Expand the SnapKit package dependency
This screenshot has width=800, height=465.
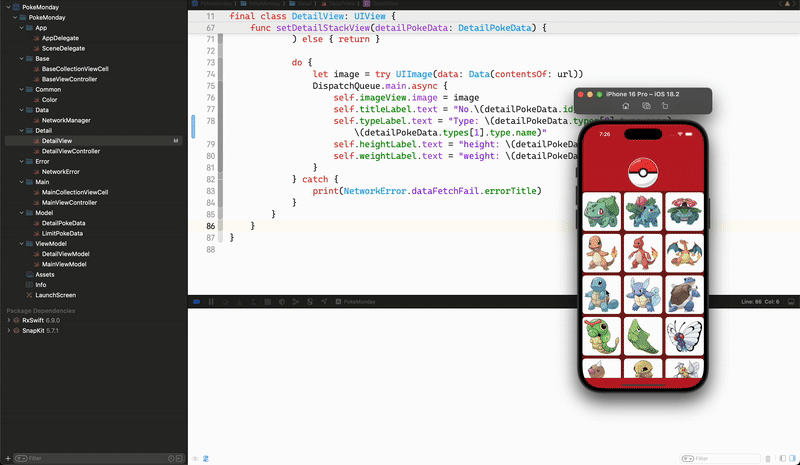8,330
